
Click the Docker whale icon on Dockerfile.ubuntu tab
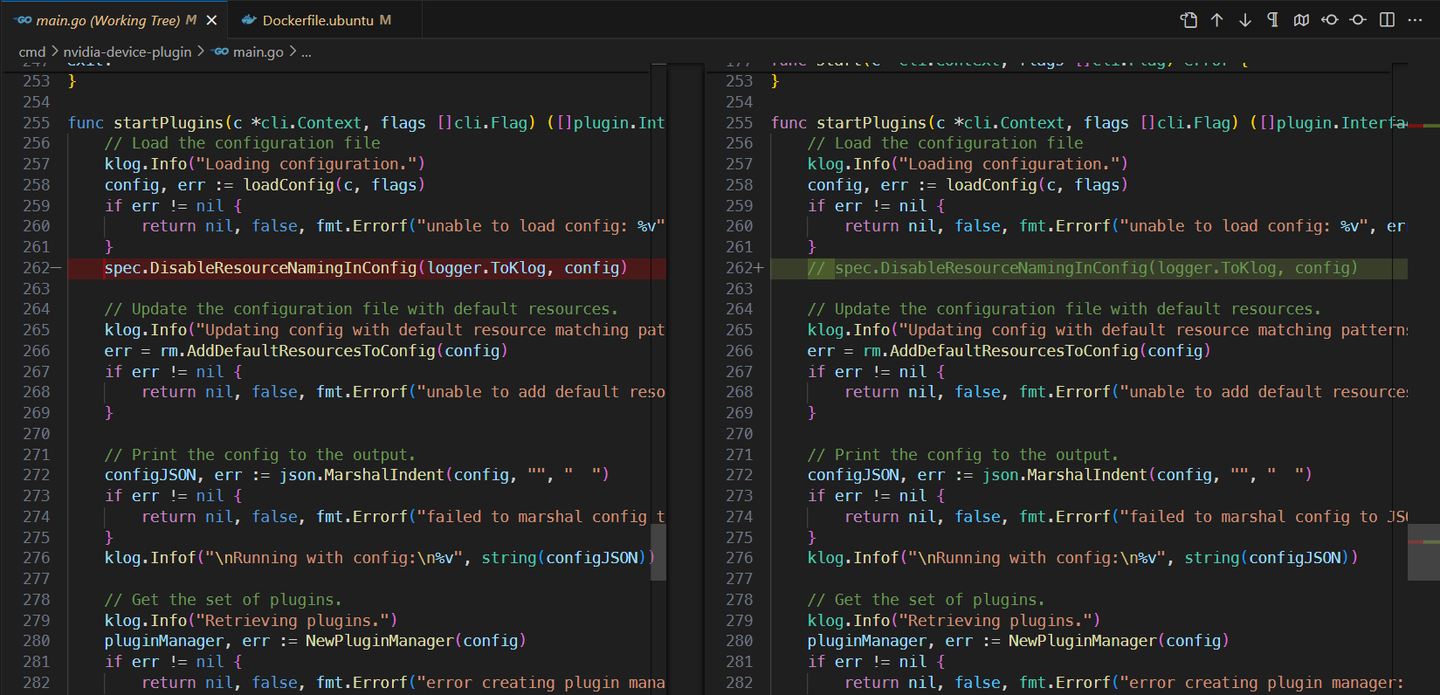249,20
